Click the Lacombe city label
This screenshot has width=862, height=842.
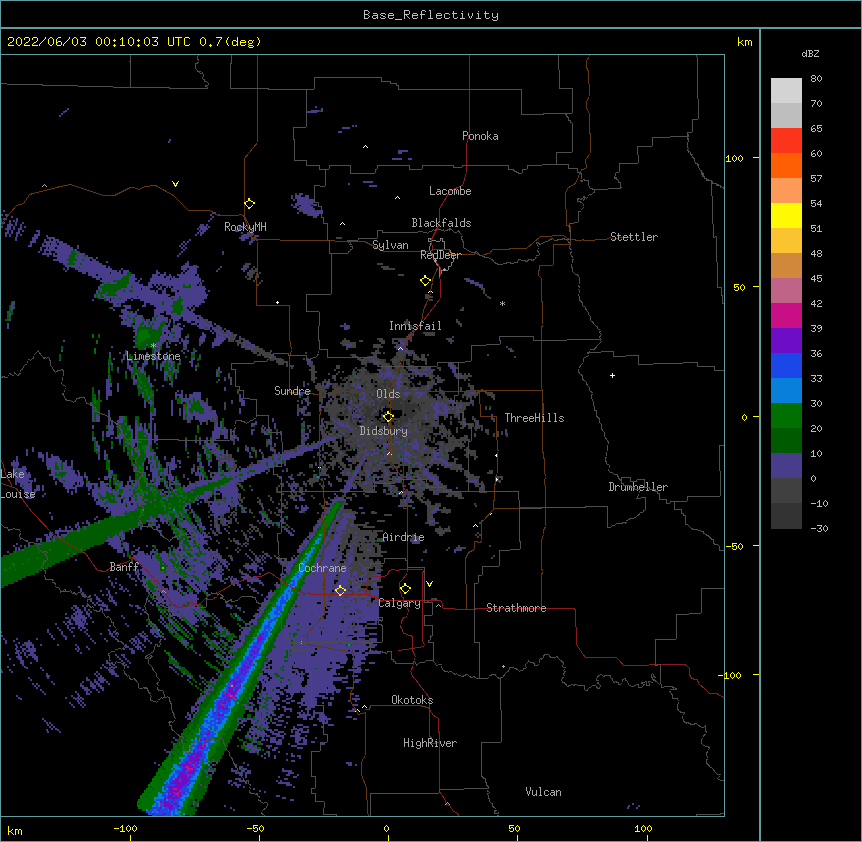[x=450, y=191]
